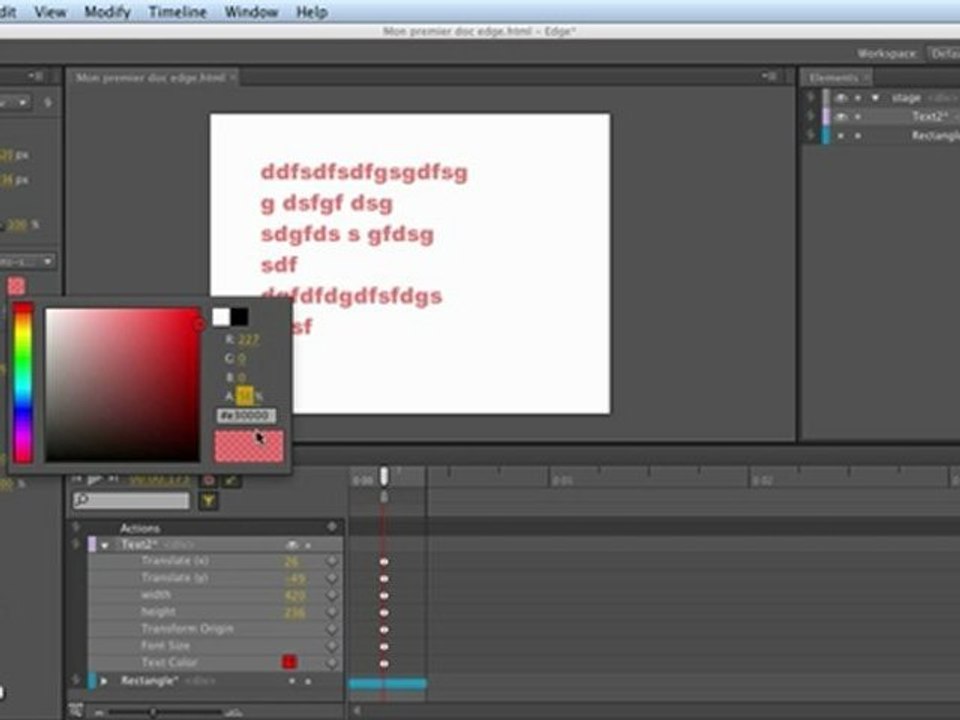
Task: Open actions for Text2 in Elements panel
Action: 811,115
